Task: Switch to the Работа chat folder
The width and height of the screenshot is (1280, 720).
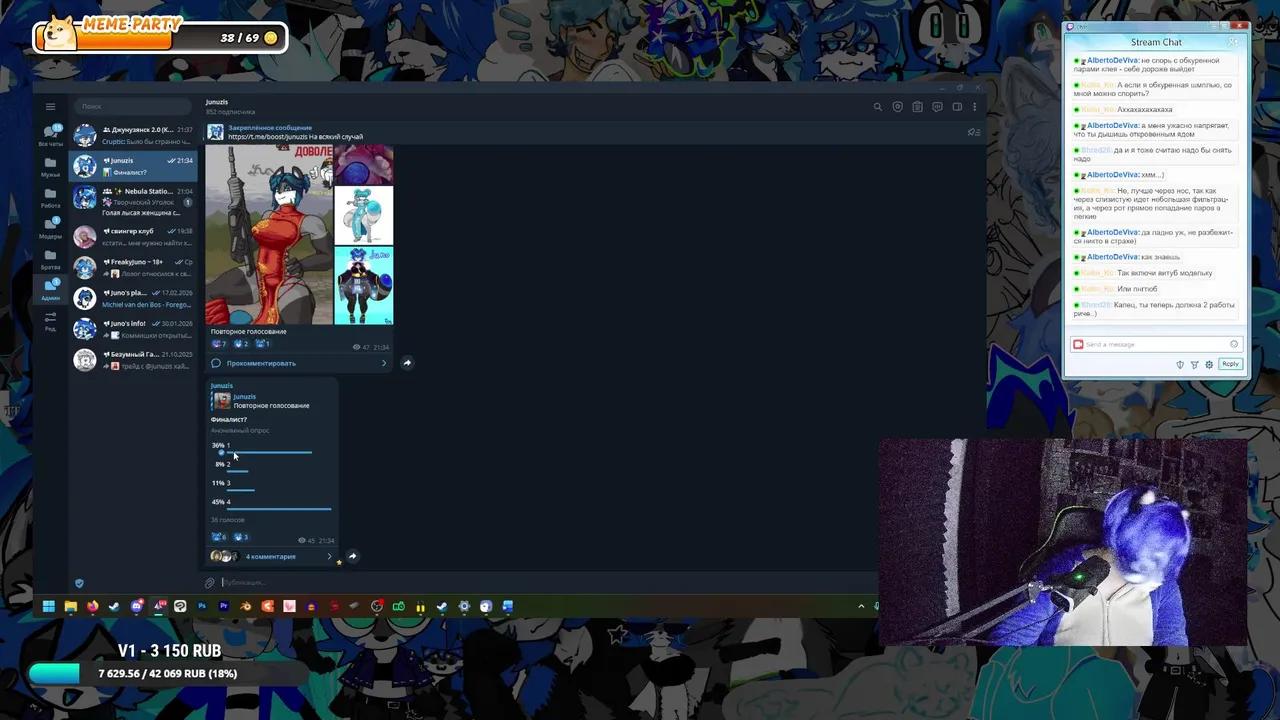Action: point(50,197)
